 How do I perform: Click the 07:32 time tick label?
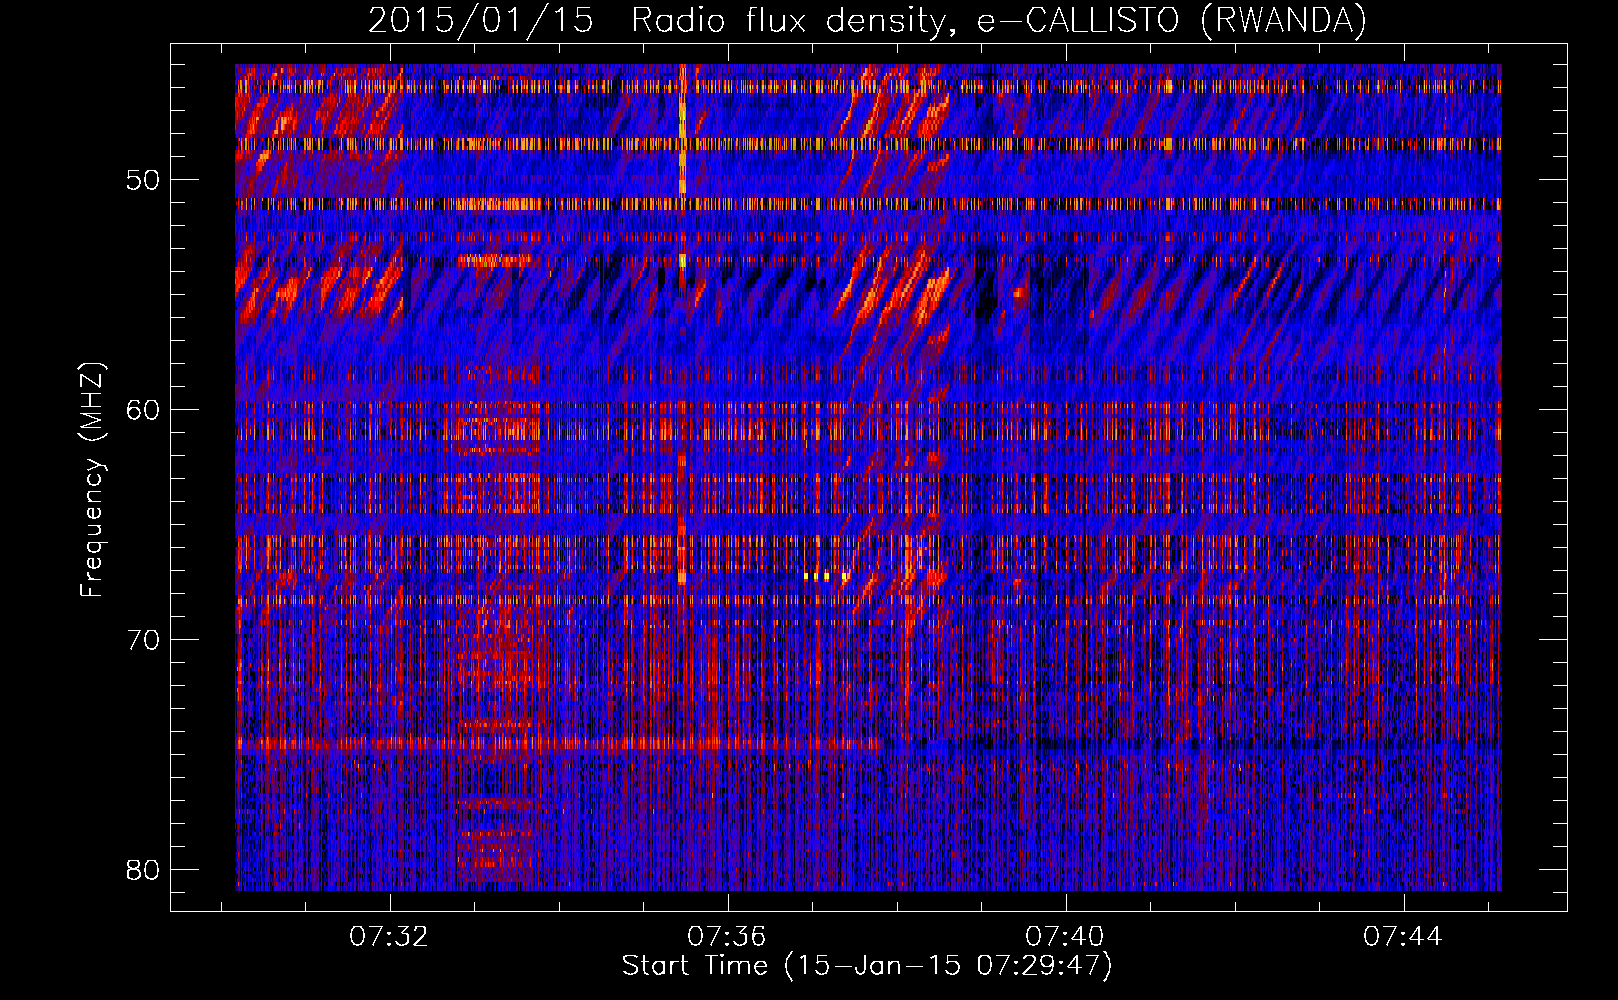(x=389, y=937)
